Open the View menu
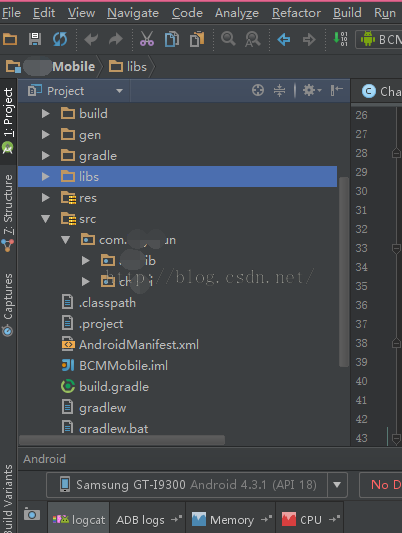The image size is (402, 533). 82,13
